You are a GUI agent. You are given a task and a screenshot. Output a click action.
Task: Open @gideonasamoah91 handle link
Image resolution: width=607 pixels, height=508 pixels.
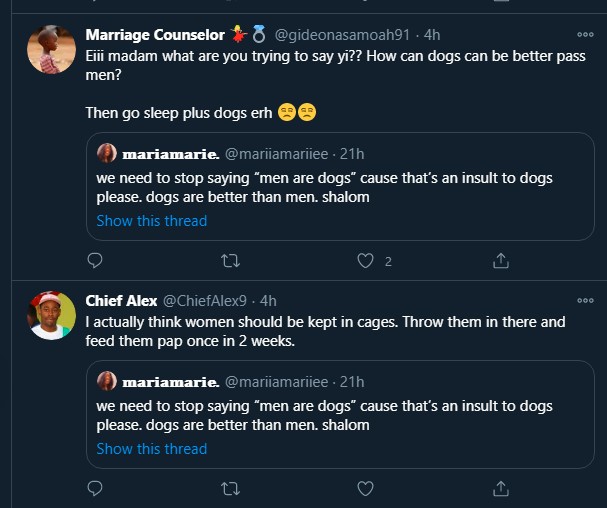[344, 35]
